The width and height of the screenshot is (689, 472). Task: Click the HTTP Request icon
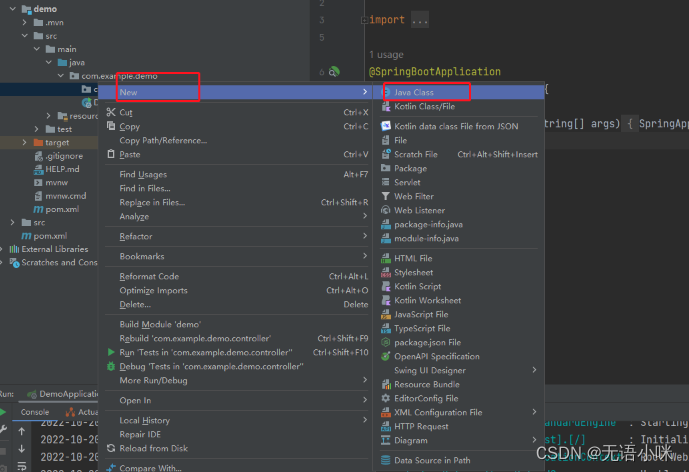click(386, 426)
